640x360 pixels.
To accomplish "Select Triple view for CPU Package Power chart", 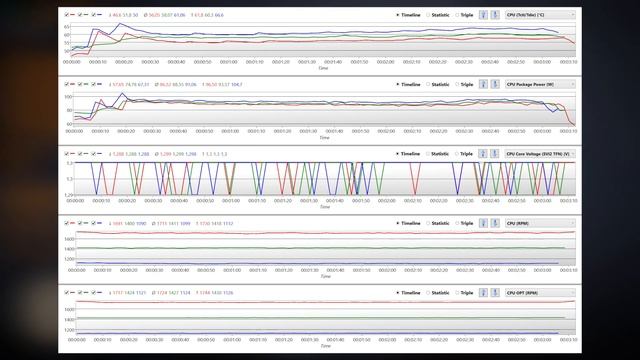I will (464, 84).
